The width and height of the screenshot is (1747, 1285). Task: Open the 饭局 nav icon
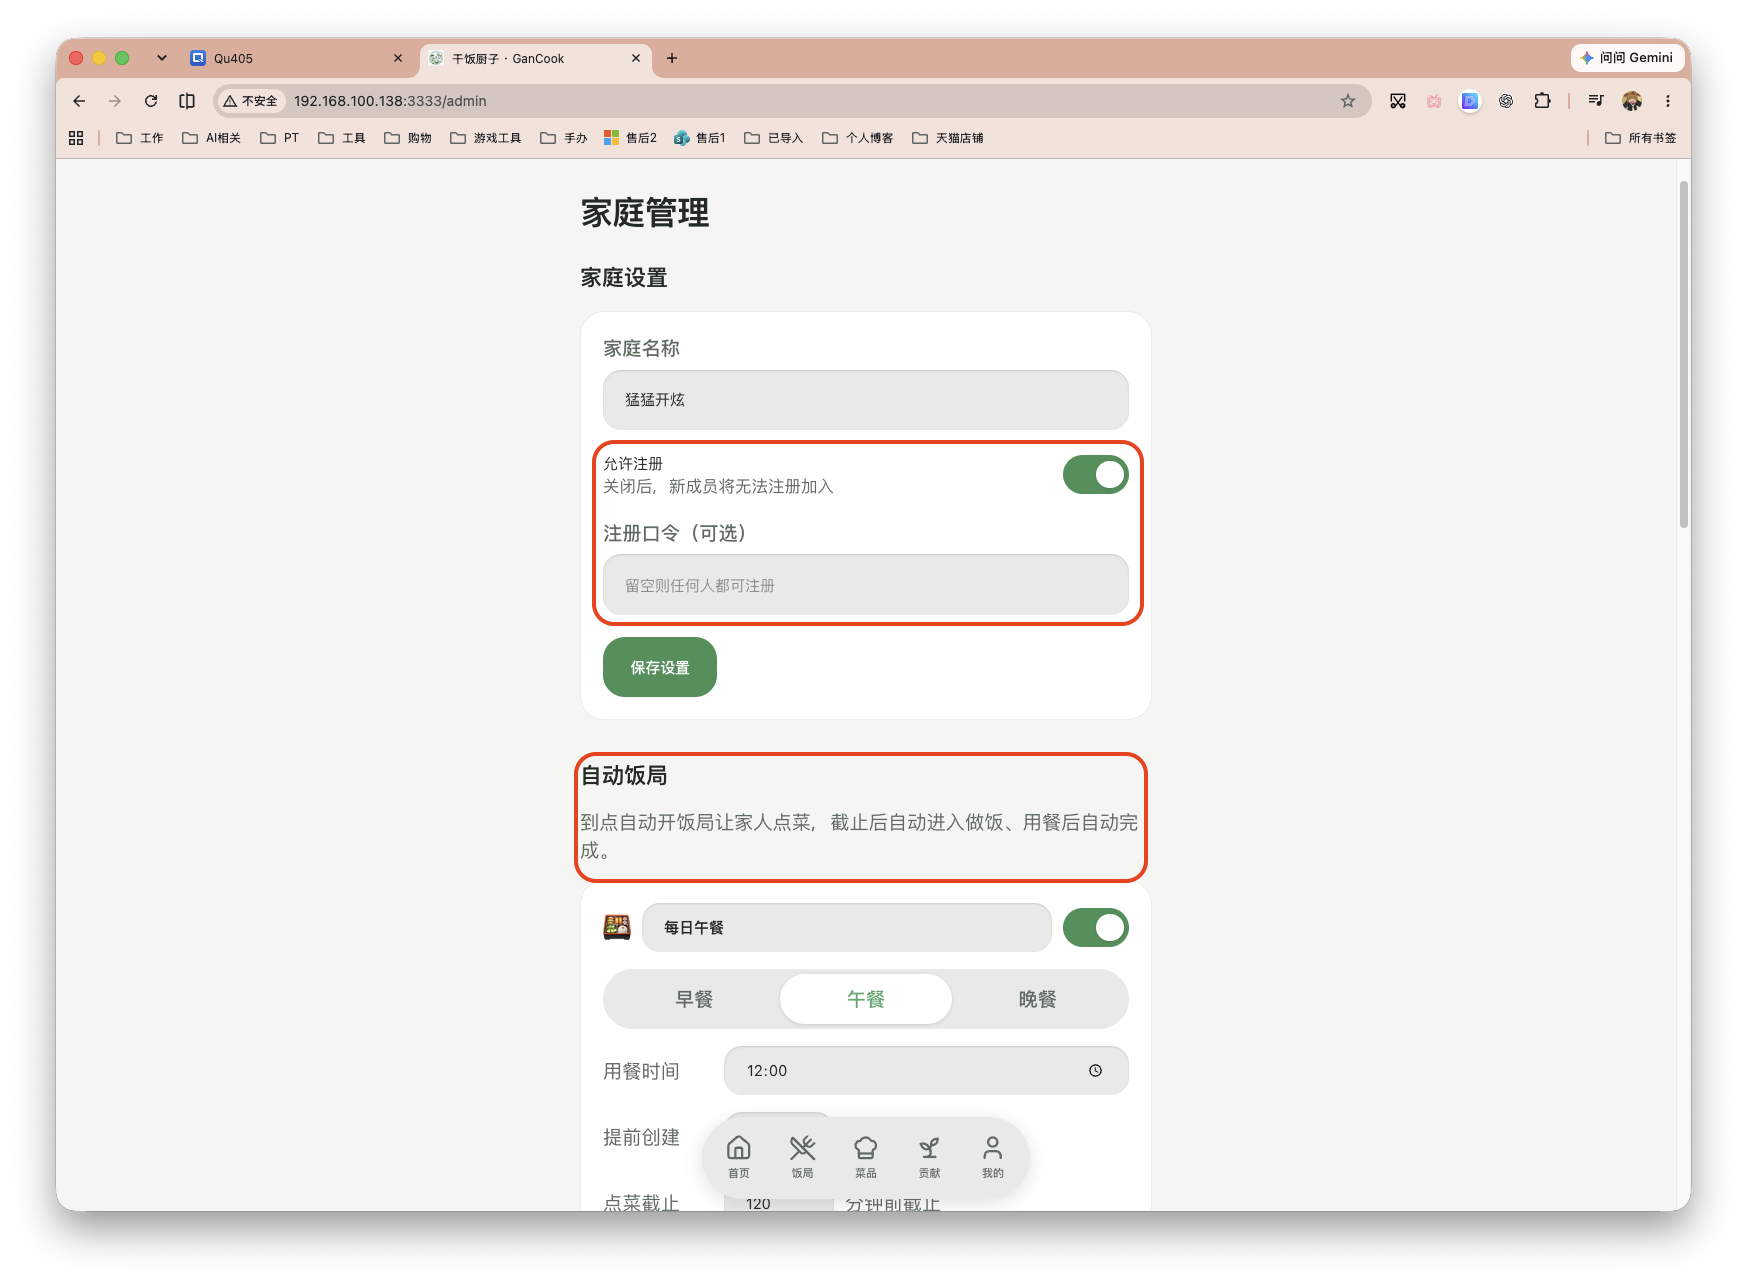coord(802,1156)
